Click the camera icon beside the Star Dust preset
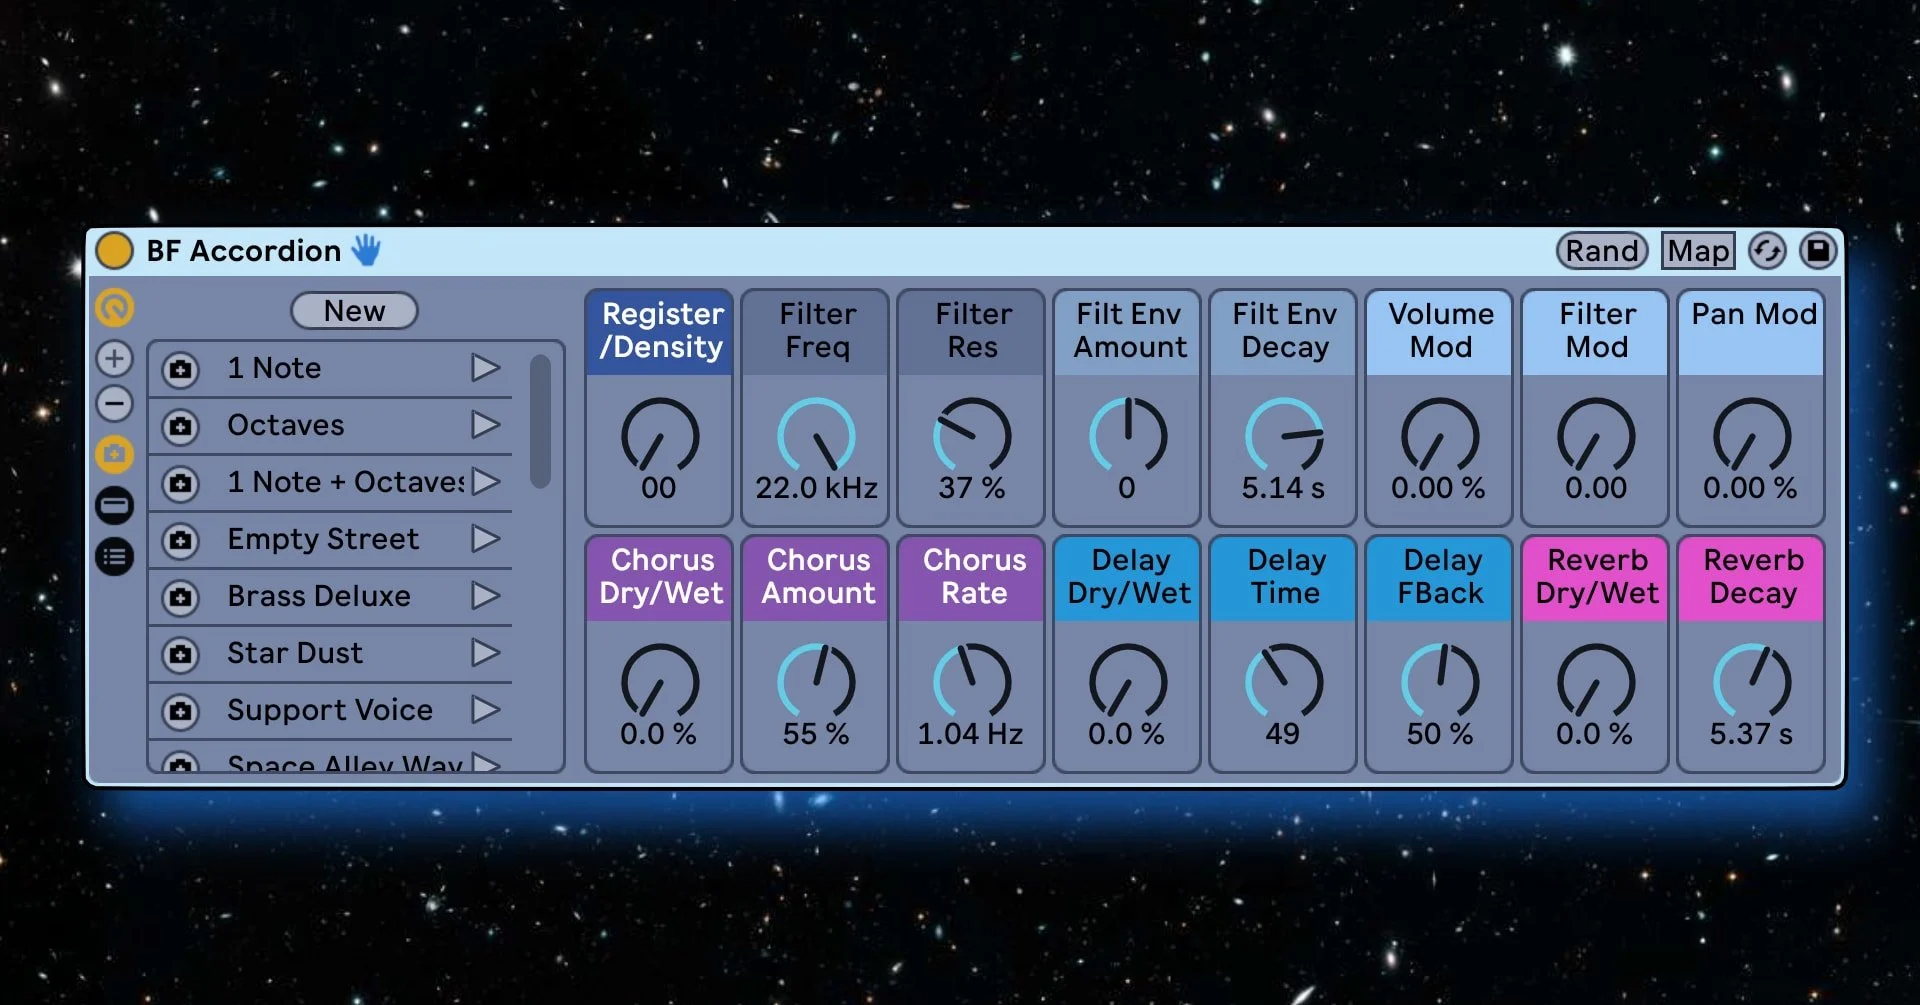The height and width of the screenshot is (1005, 1920). [180, 653]
